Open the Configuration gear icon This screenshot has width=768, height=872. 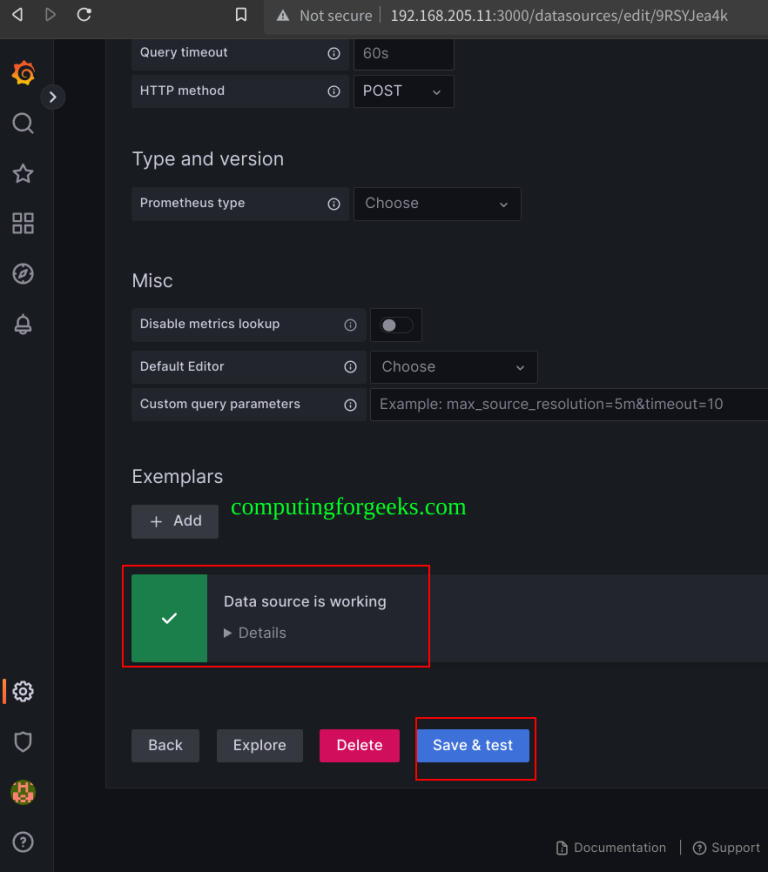24,691
